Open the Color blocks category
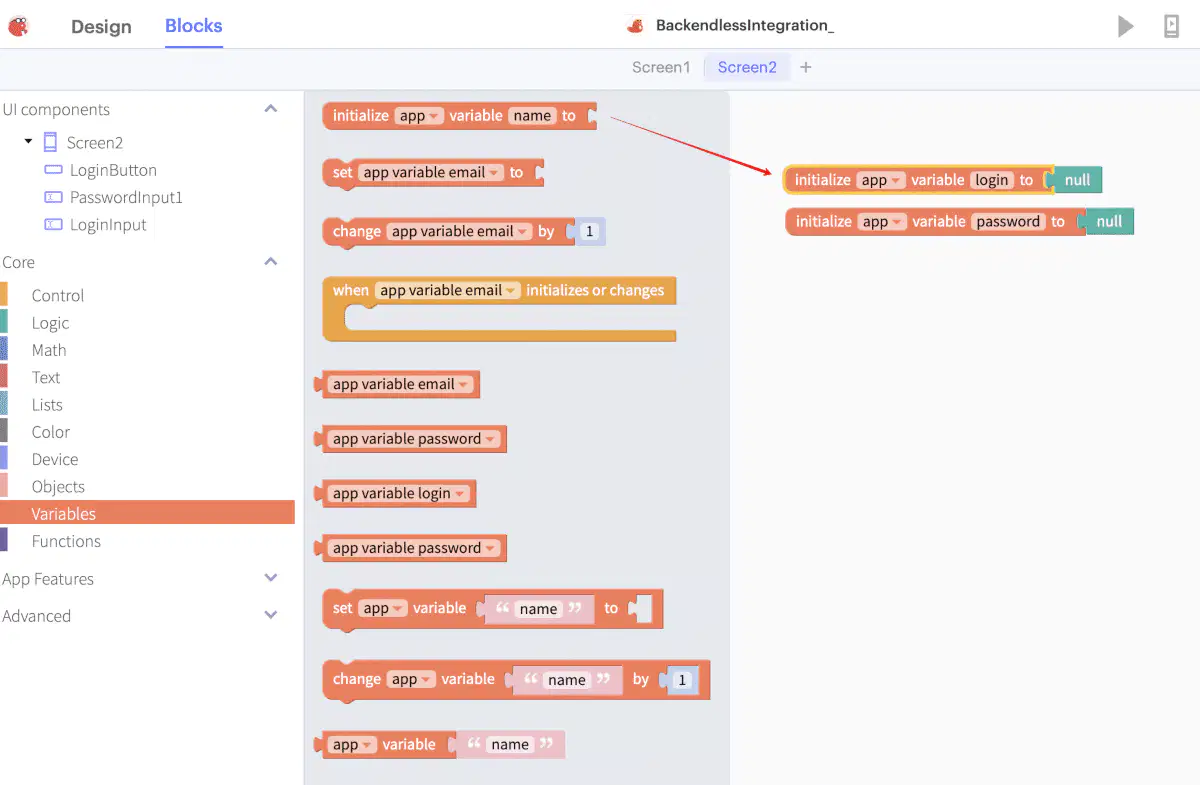 point(51,432)
